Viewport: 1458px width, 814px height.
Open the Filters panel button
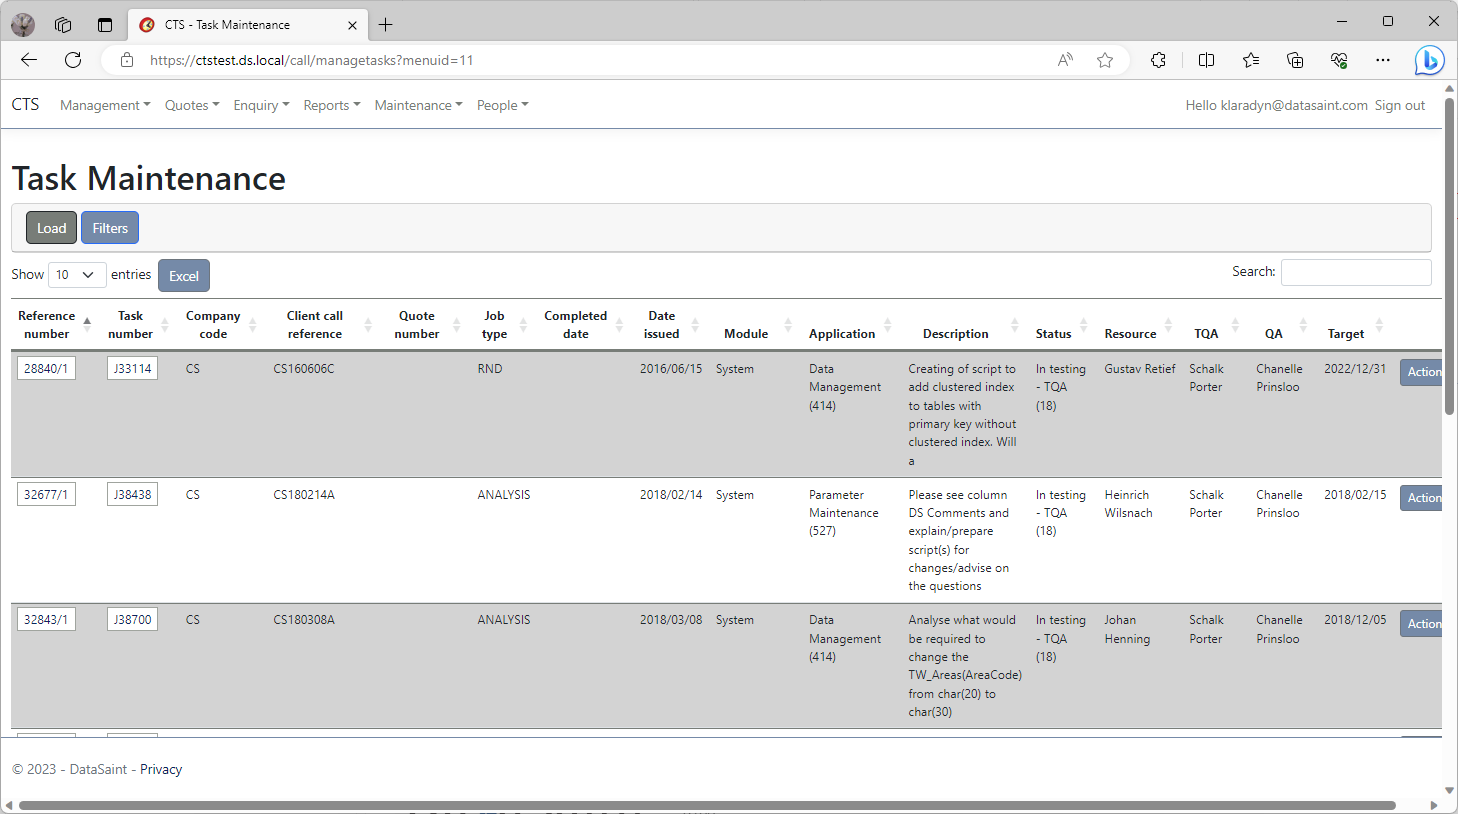point(110,228)
